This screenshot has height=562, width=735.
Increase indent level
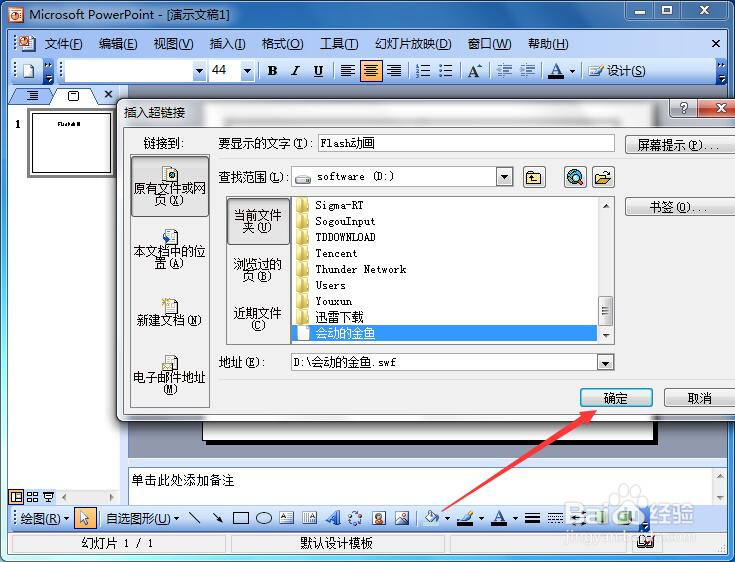(528, 71)
